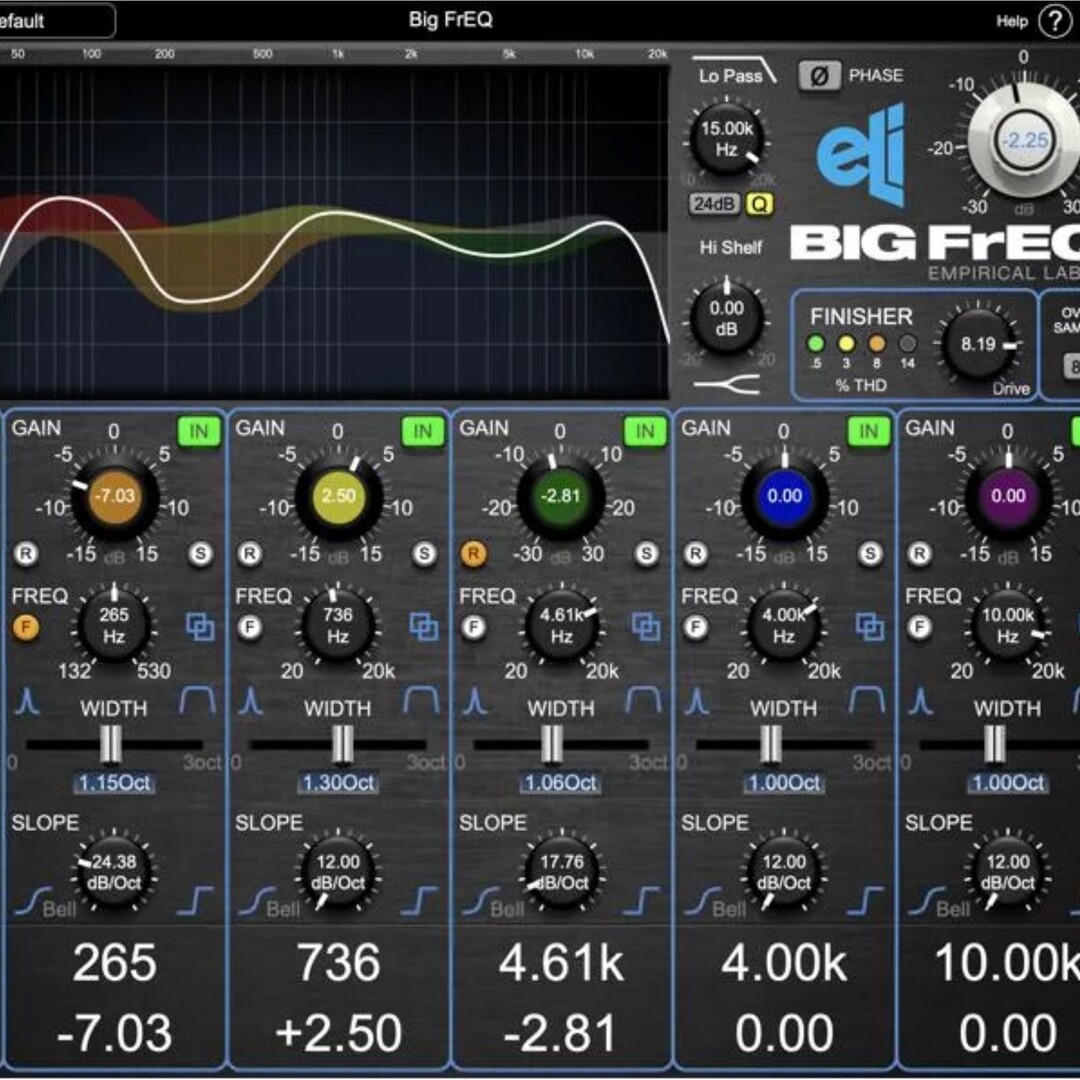Click the shelf curve icon below Hi Shelf knob
This screenshot has height=1080, width=1080.
point(727,384)
